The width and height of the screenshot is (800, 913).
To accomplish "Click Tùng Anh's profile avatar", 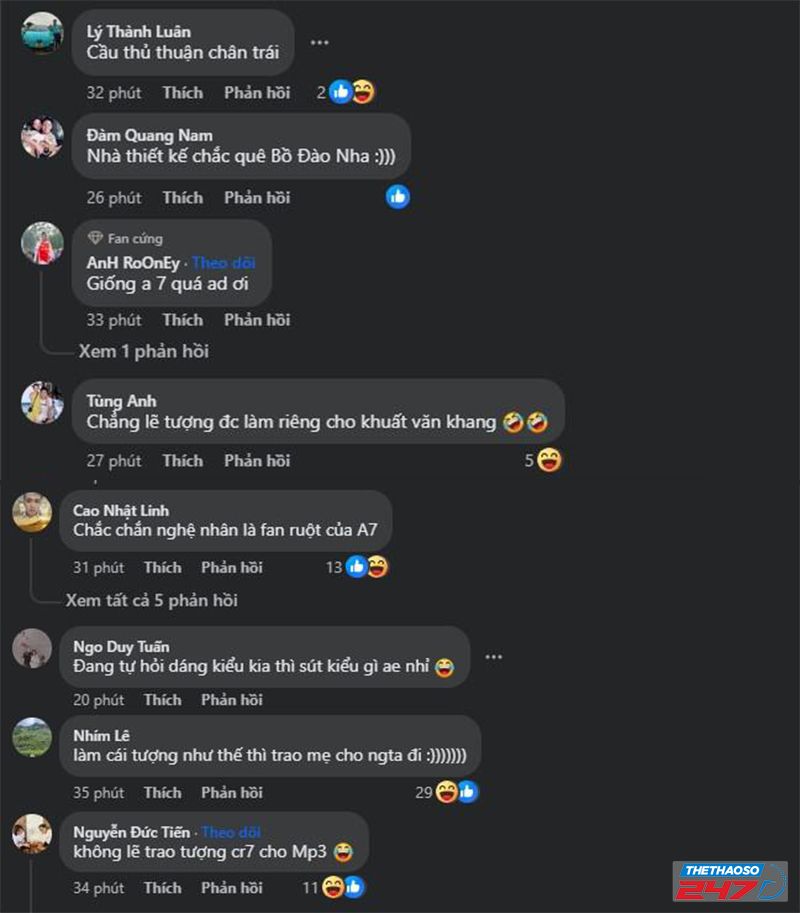I will point(43,402).
